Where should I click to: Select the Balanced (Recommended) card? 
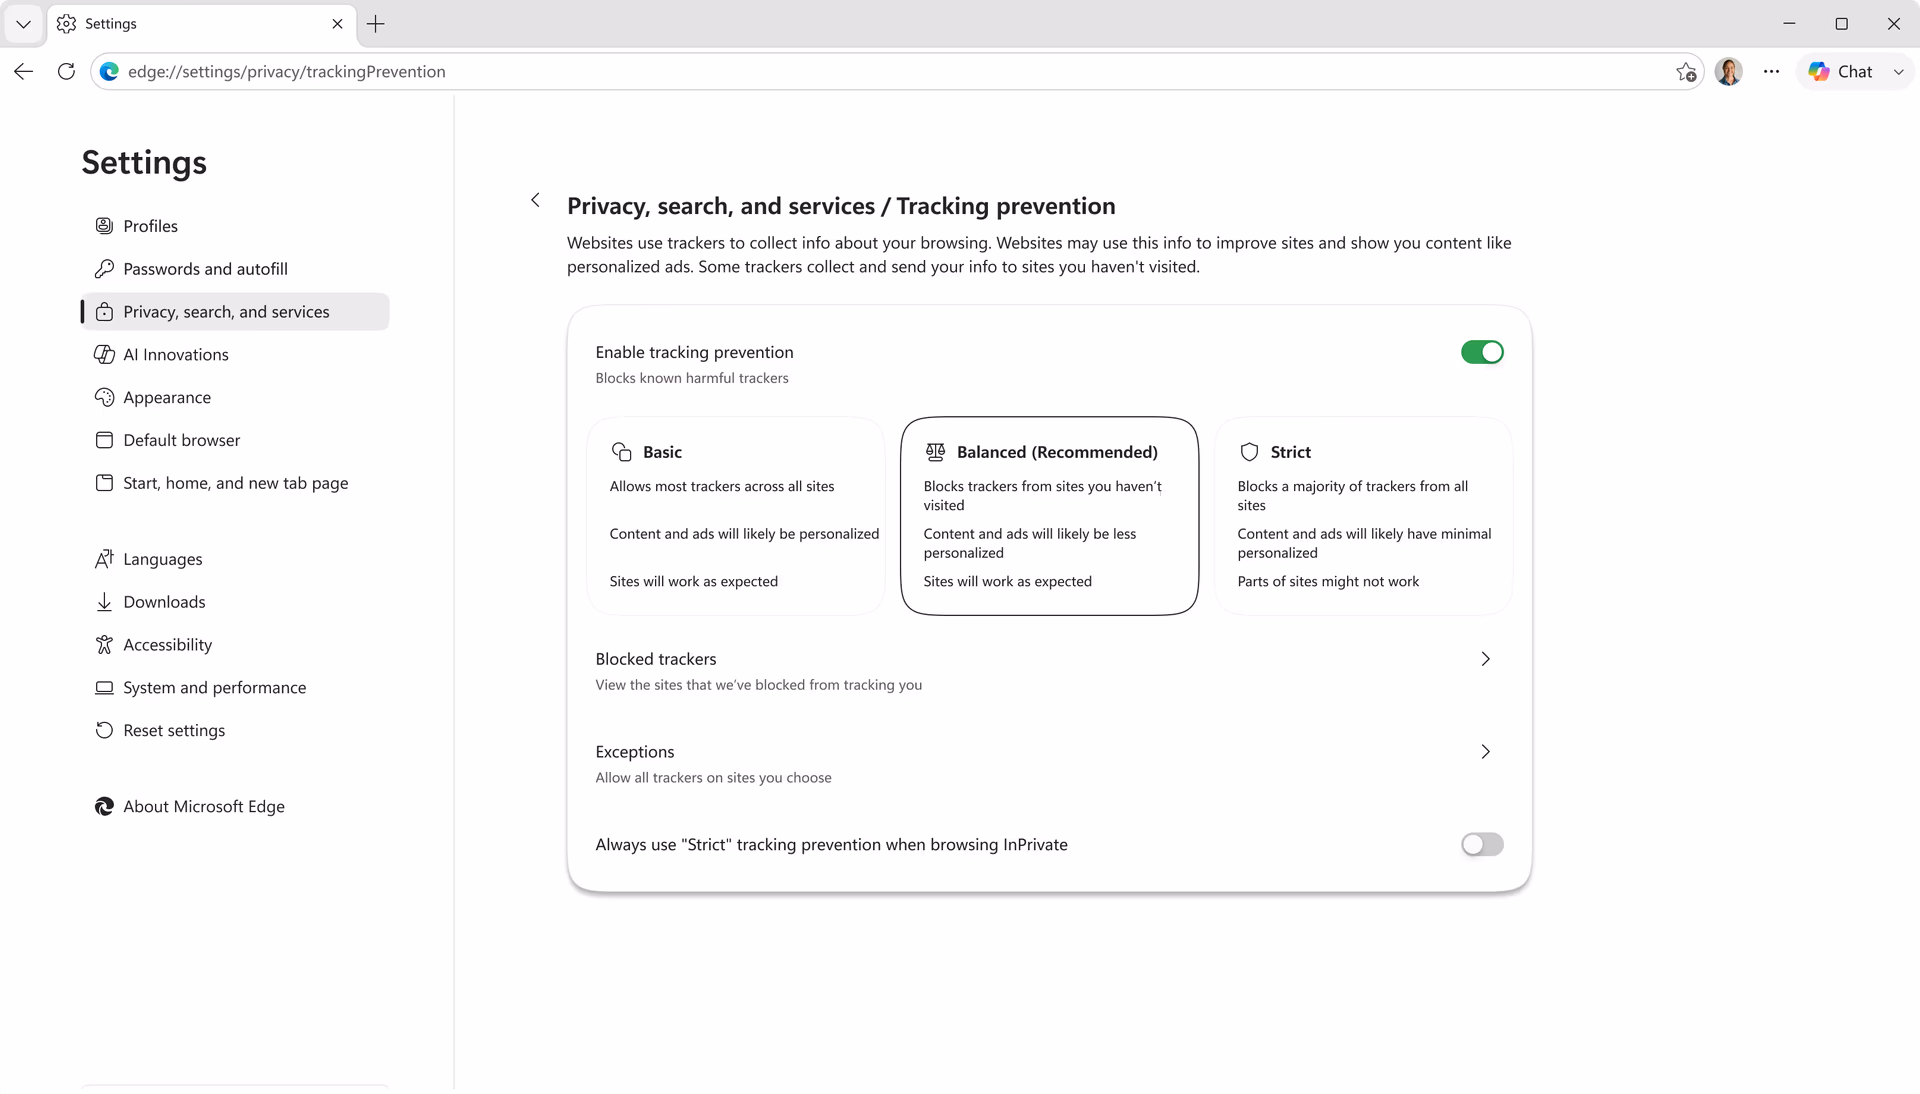[1050, 516]
